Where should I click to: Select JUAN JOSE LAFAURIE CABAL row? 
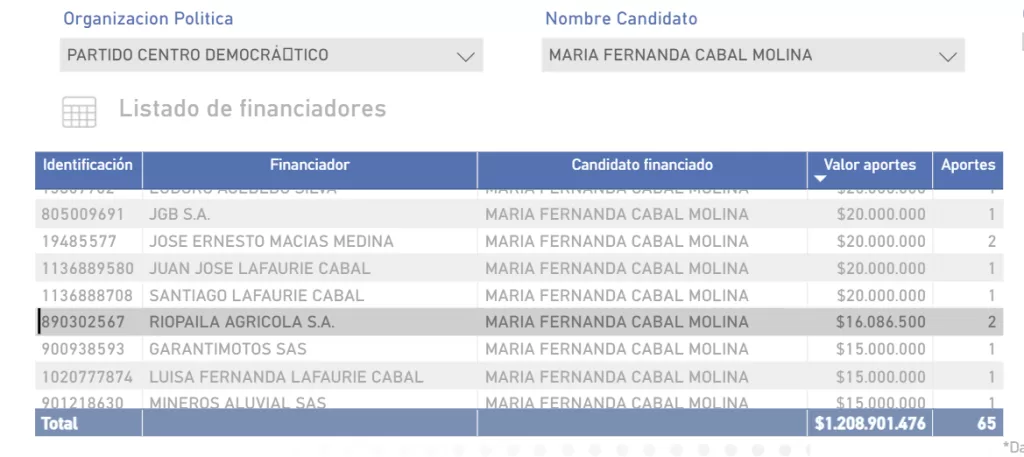[x=519, y=268]
